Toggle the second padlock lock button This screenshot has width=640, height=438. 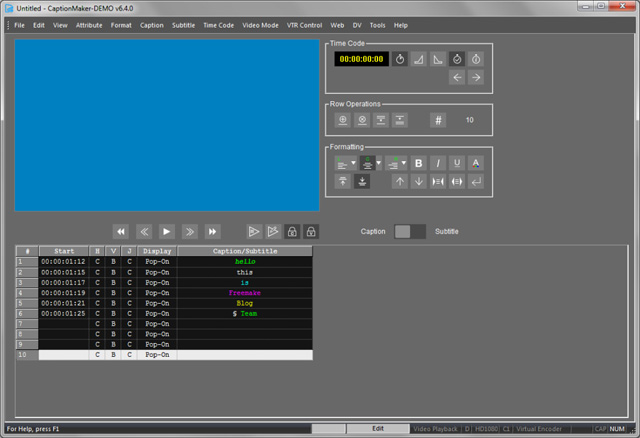coord(311,231)
